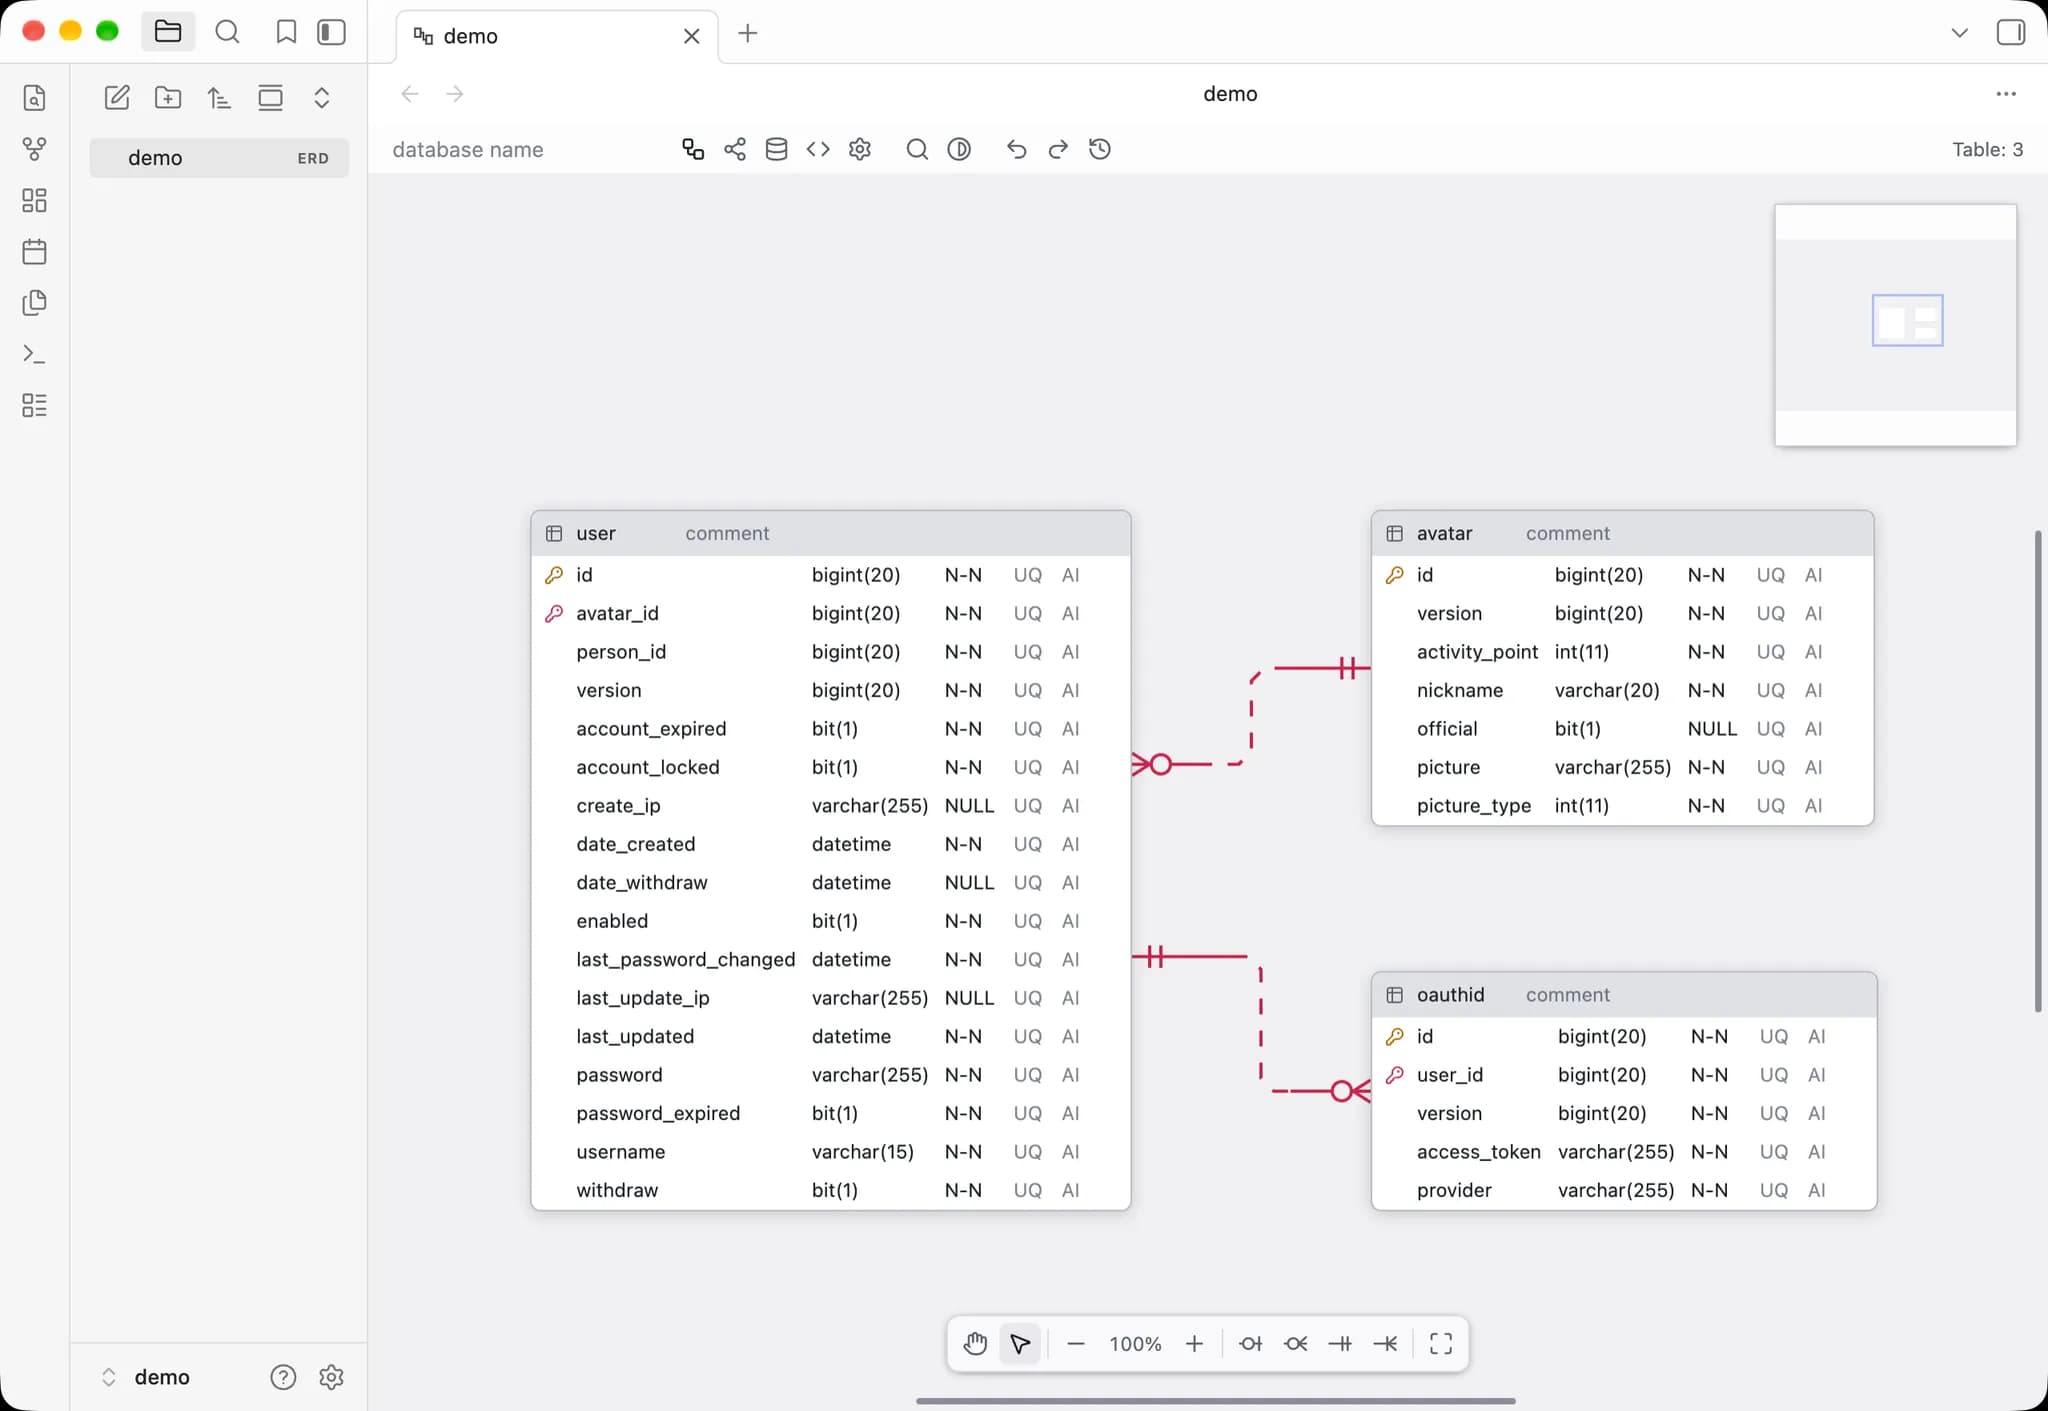Open canvas grid ribbon icon
The image size is (2048, 1411).
pos(34,201)
